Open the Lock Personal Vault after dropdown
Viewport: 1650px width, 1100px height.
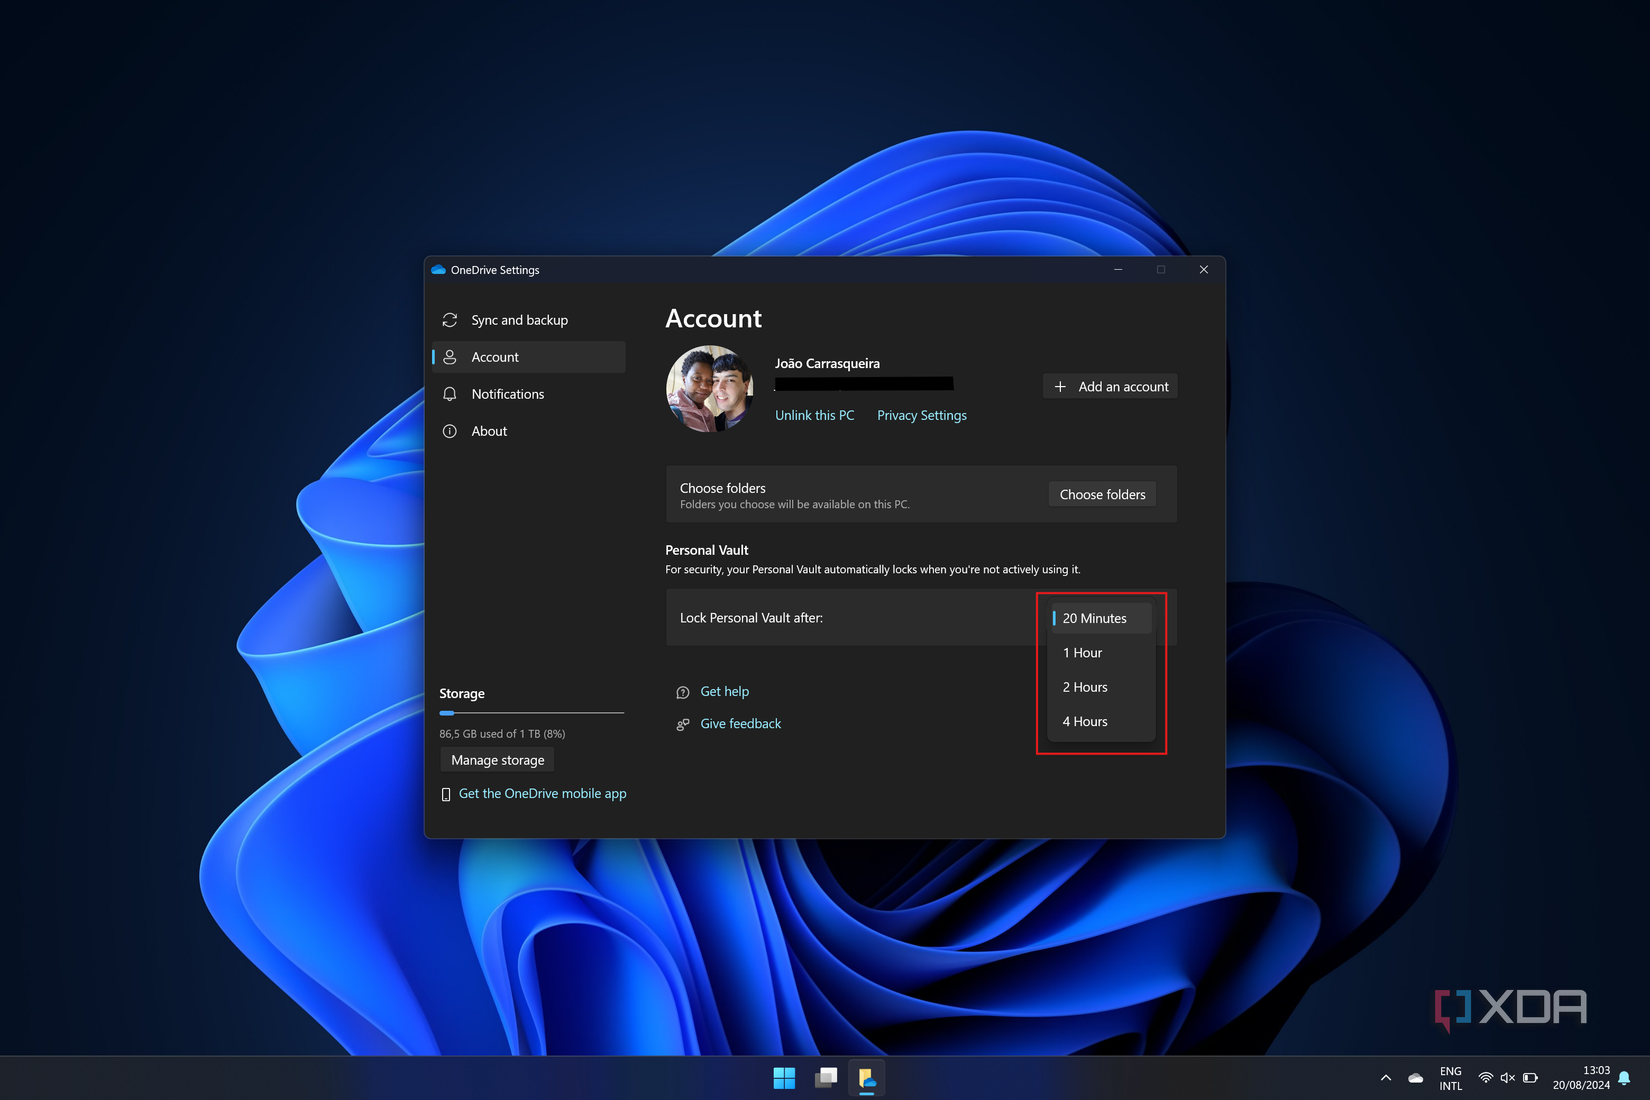click(1098, 618)
